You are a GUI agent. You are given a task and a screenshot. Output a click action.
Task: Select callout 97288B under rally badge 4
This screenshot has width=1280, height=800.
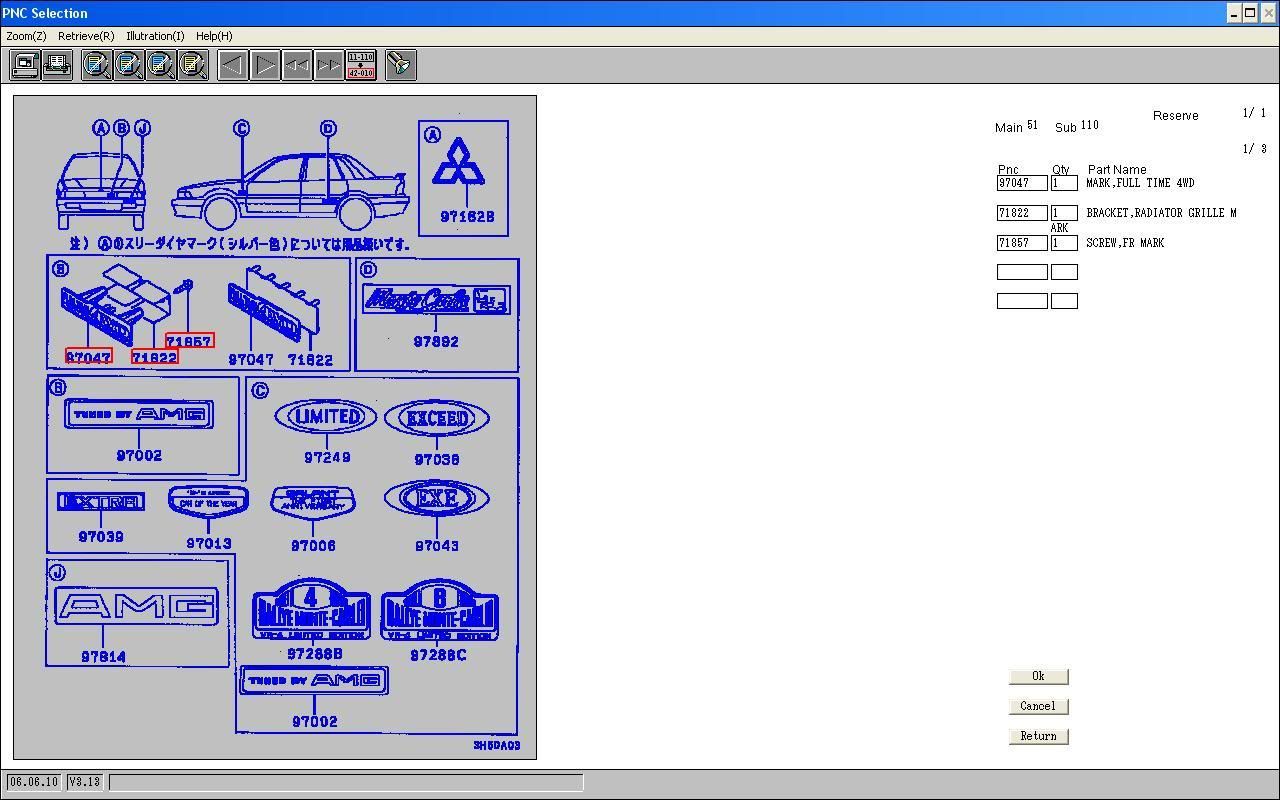[315, 653]
